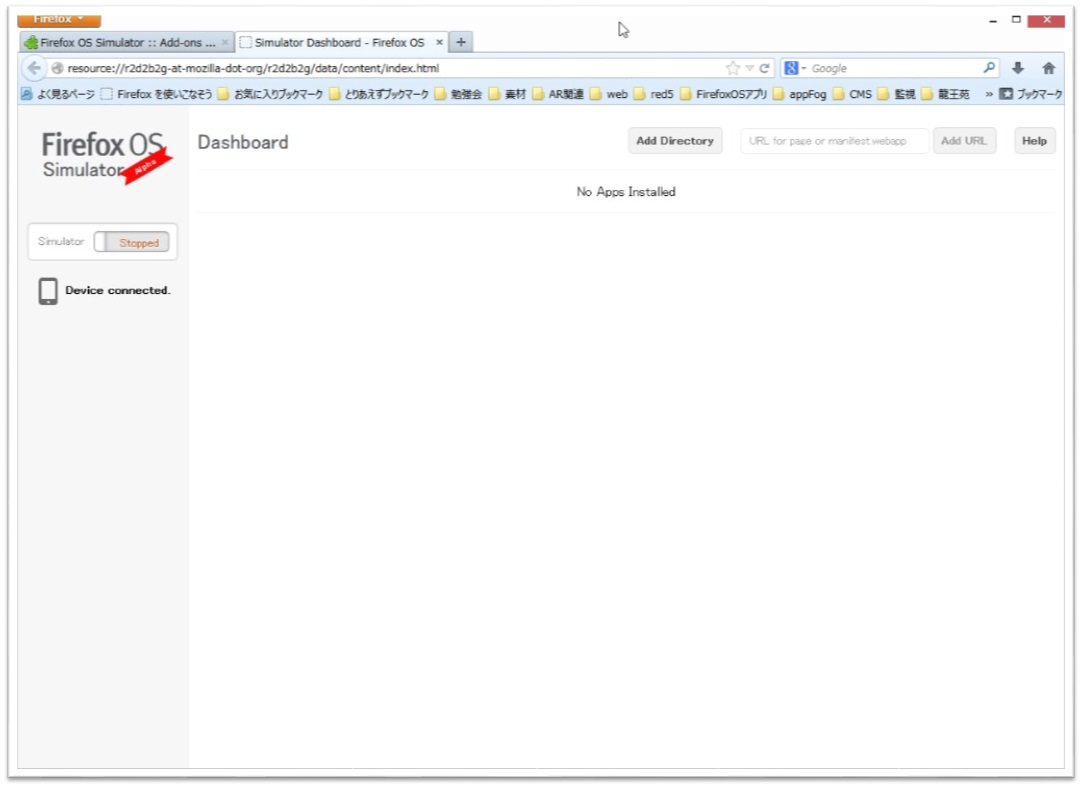Open 勉強会 bookmark folder
The width and height of the screenshot is (1082, 788).
(458, 94)
